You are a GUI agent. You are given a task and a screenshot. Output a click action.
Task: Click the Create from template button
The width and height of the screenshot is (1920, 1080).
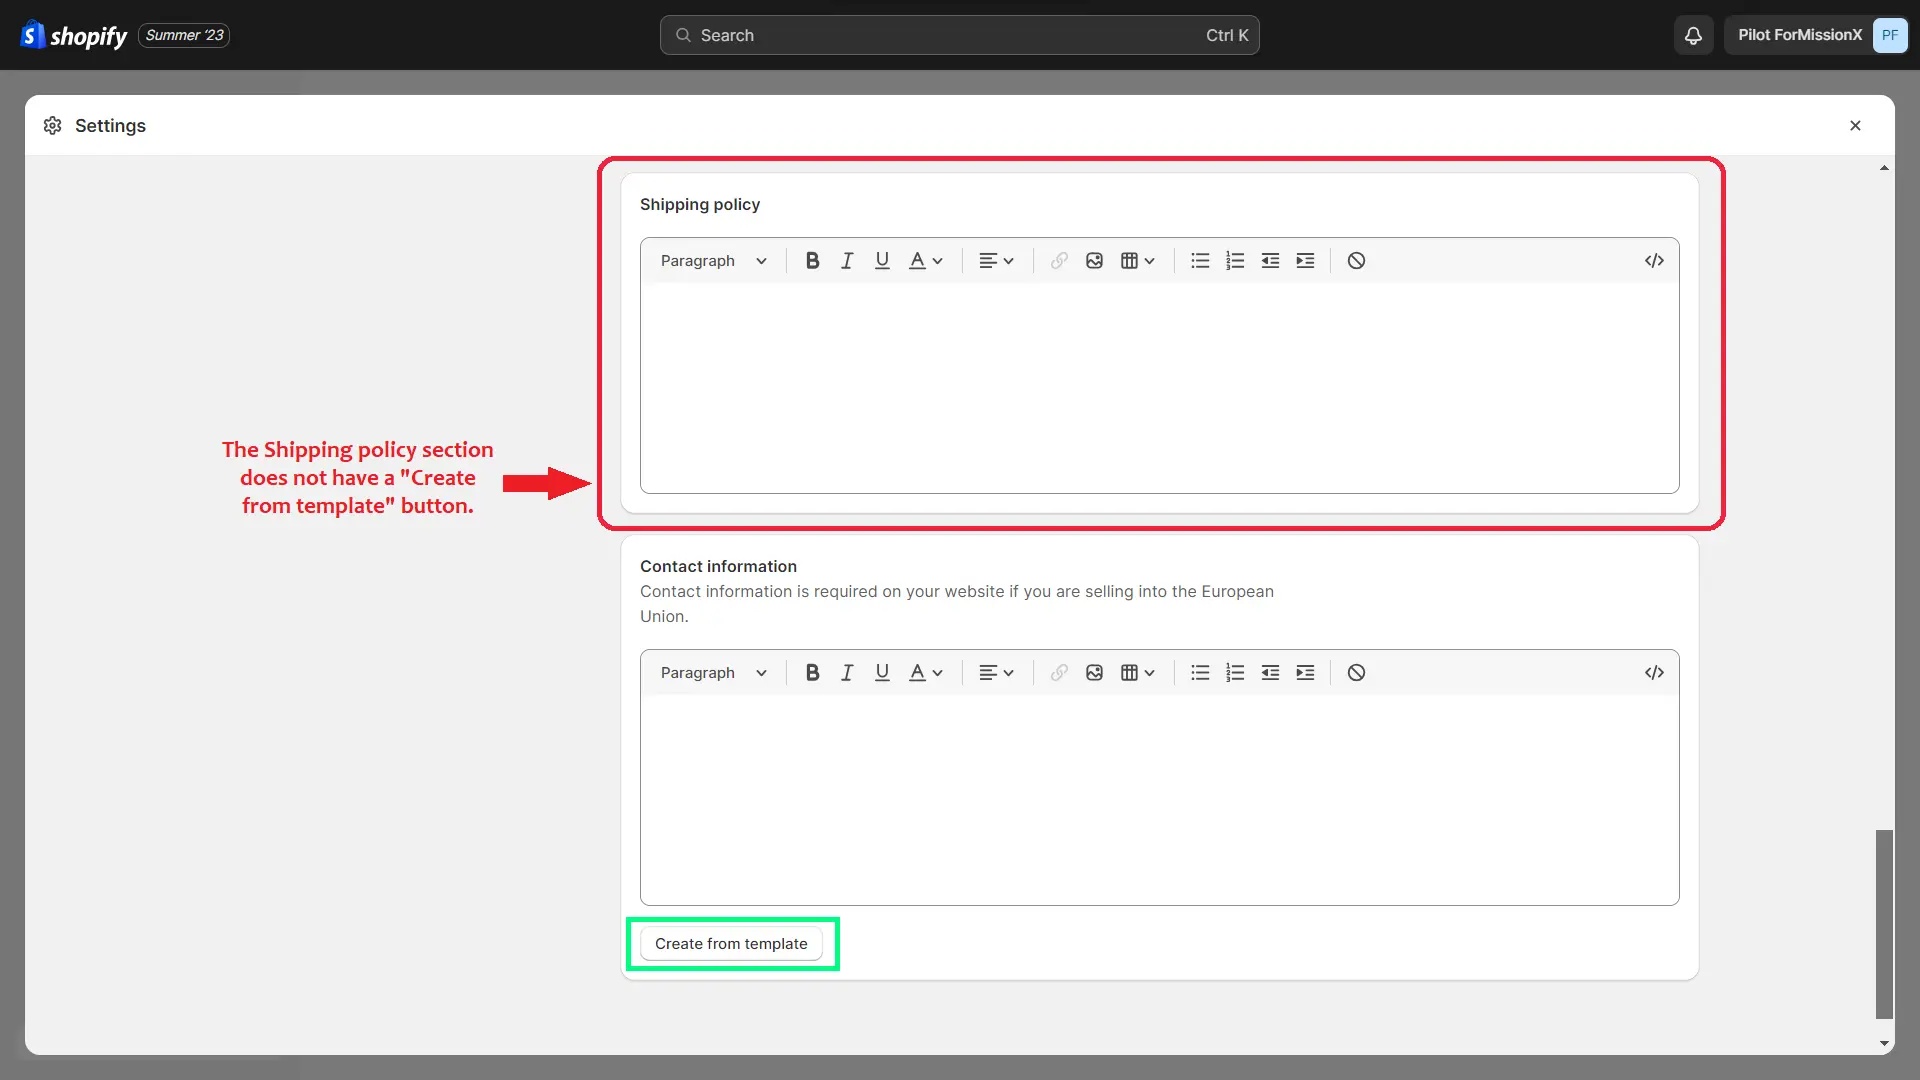pyautogui.click(x=731, y=943)
